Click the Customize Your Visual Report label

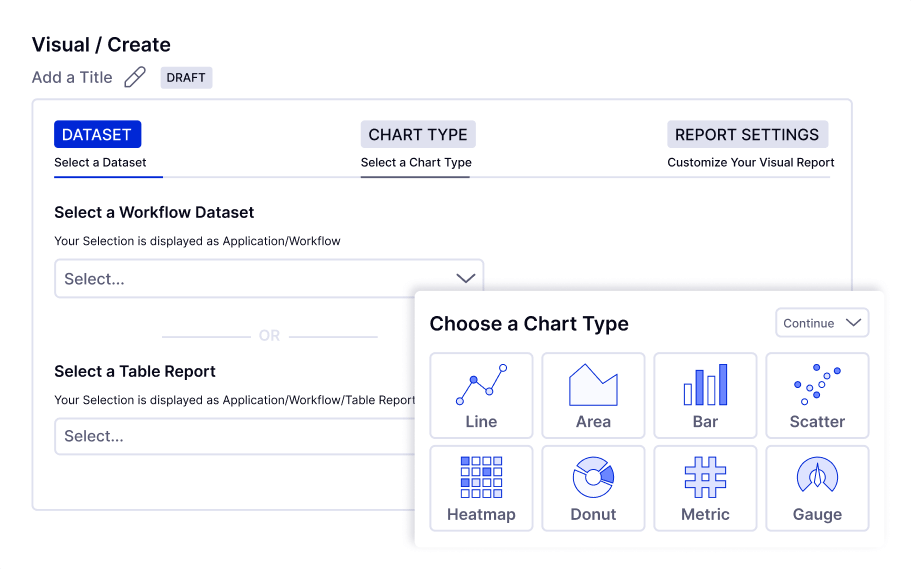coord(750,162)
